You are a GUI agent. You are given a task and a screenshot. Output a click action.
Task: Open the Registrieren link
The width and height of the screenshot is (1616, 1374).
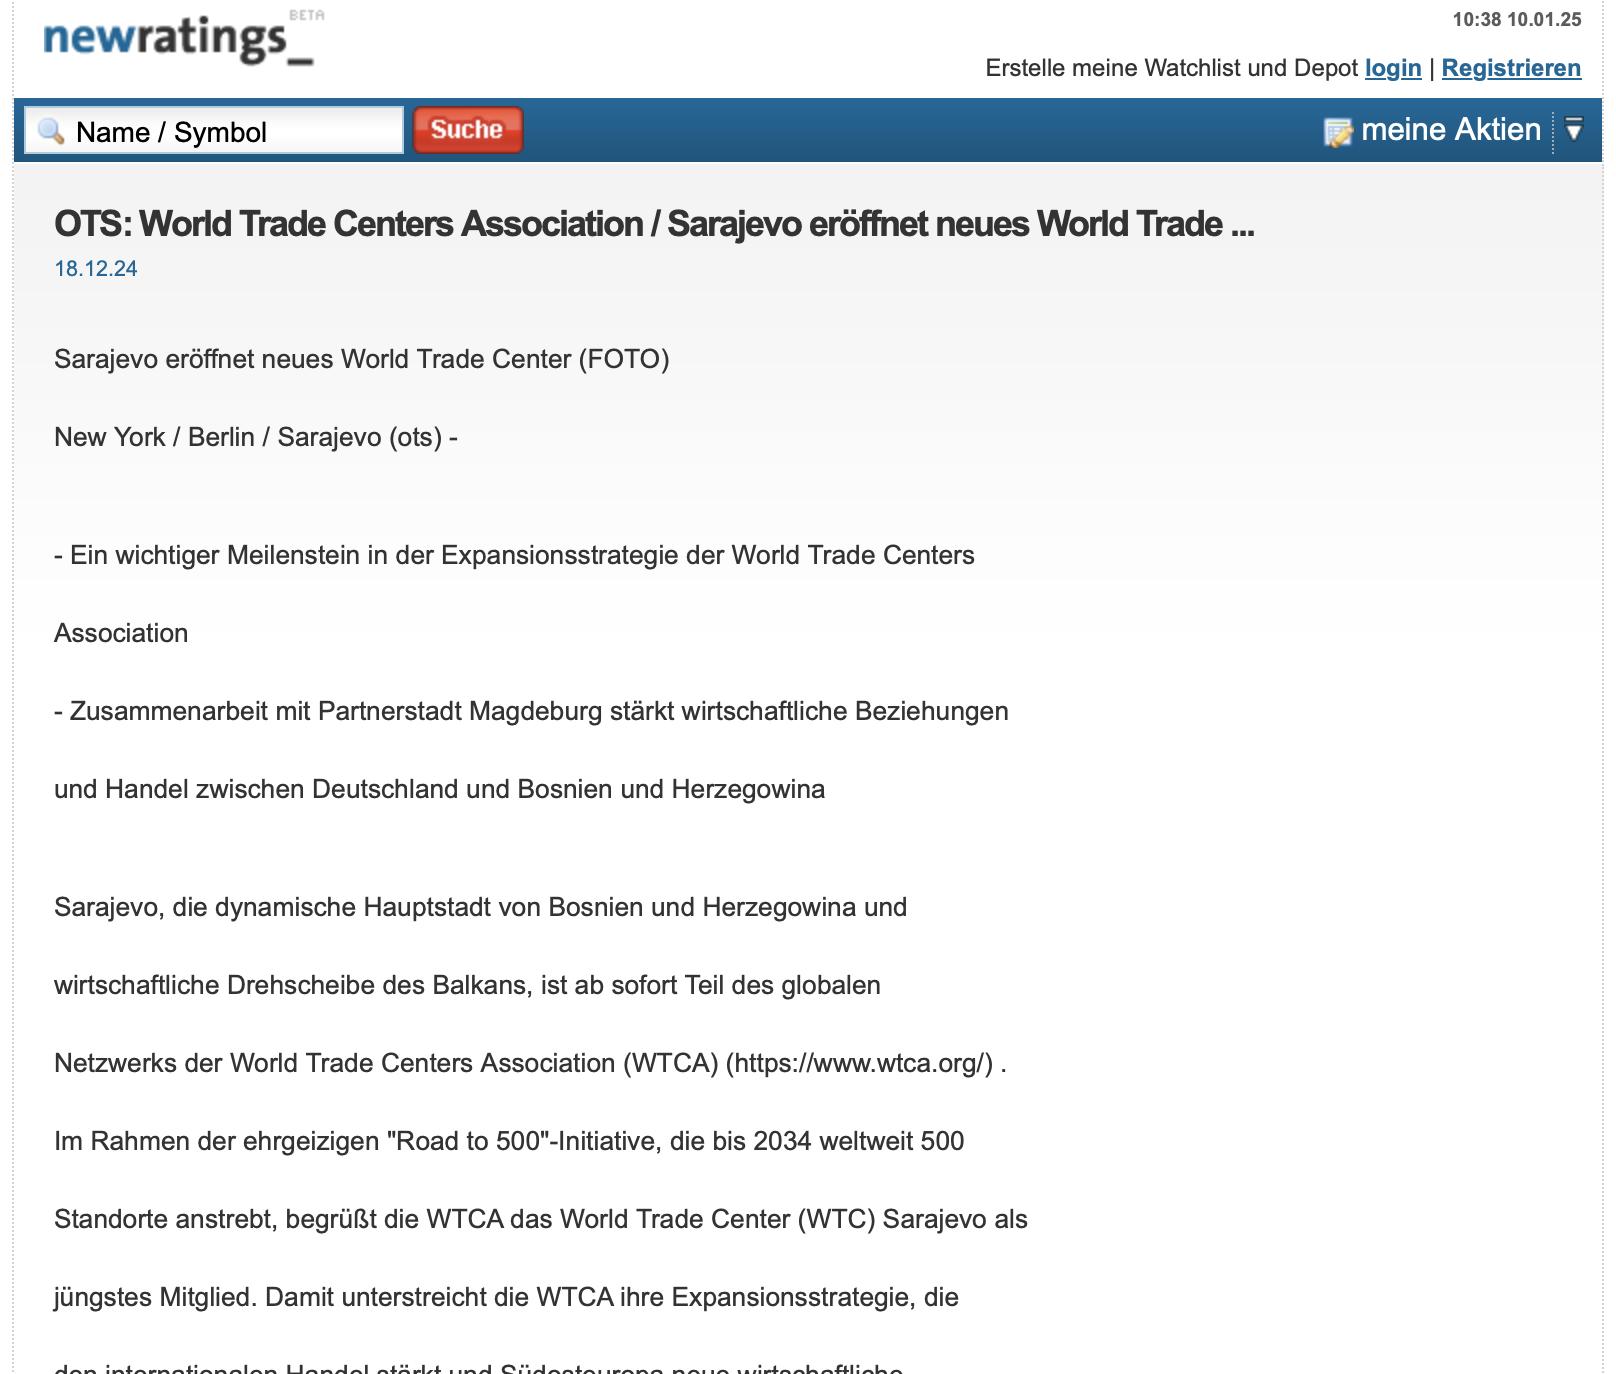click(x=1511, y=68)
